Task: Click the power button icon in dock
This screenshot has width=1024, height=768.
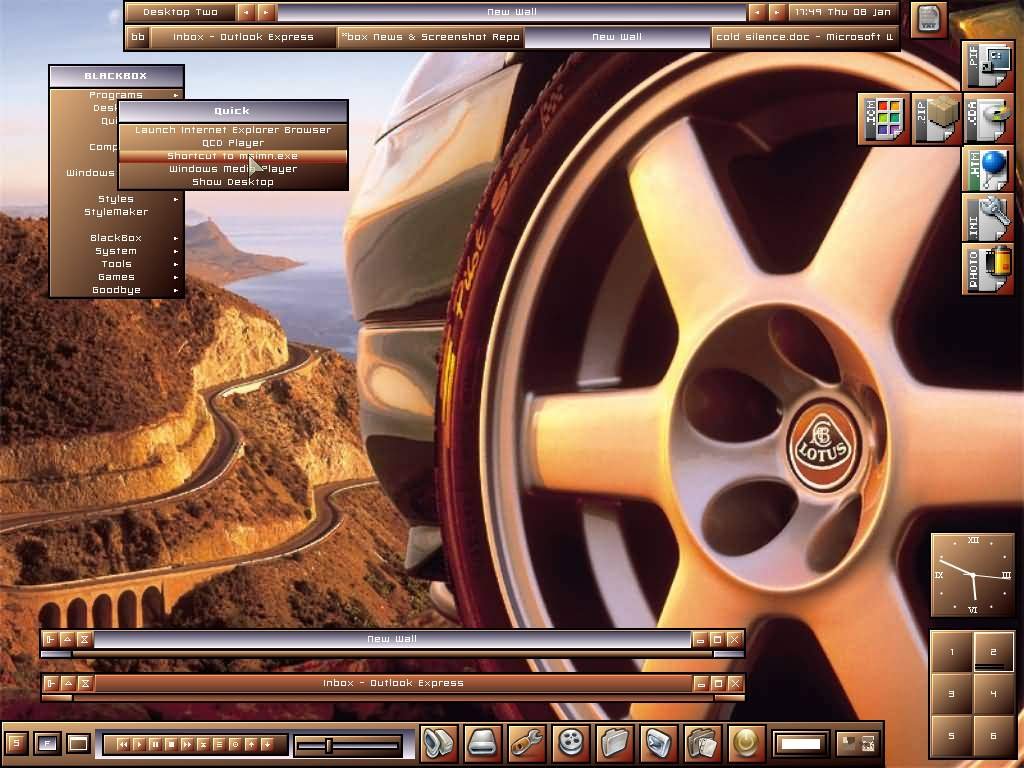Action: [746, 743]
